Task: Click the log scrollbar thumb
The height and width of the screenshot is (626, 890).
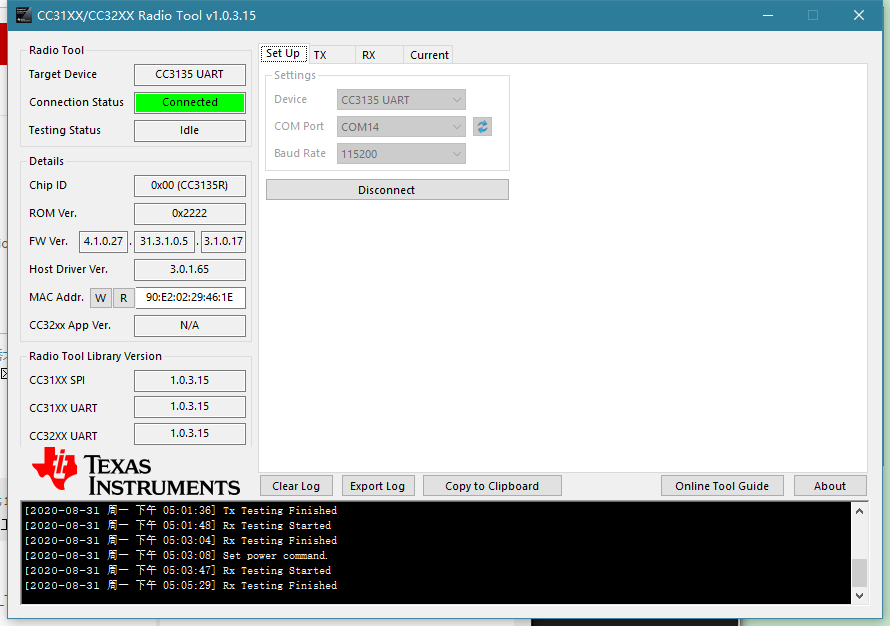Action: [x=859, y=573]
